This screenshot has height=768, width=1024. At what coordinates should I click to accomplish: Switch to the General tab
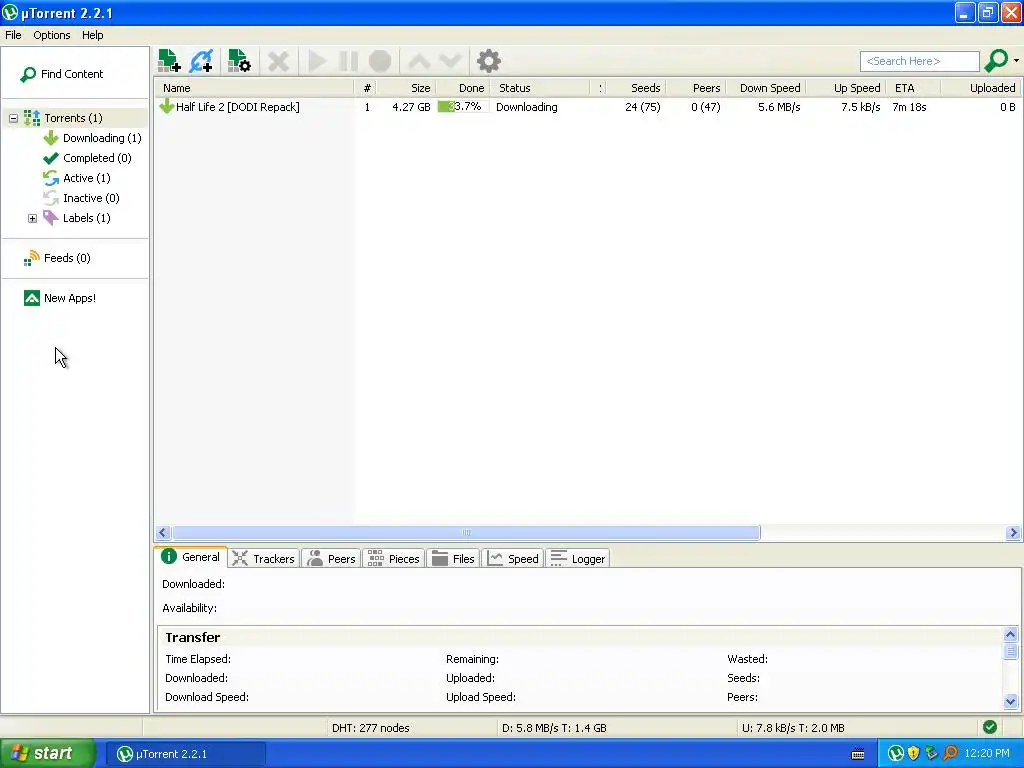click(191, 557)
